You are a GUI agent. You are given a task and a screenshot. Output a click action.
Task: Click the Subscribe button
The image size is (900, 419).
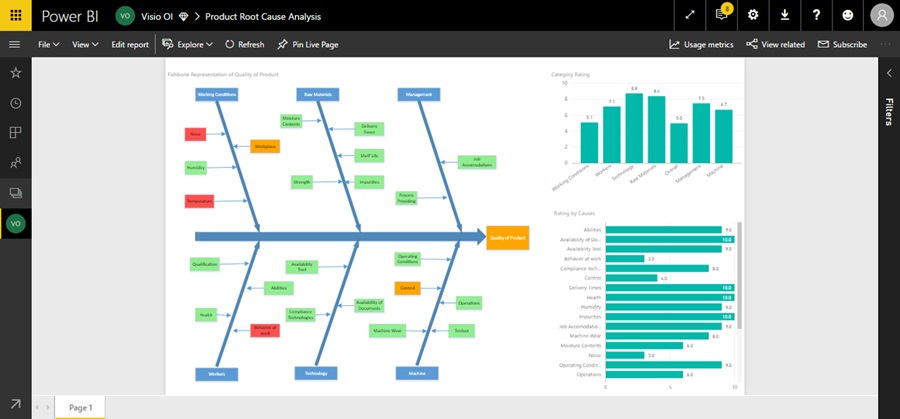(x=843, y=44)
